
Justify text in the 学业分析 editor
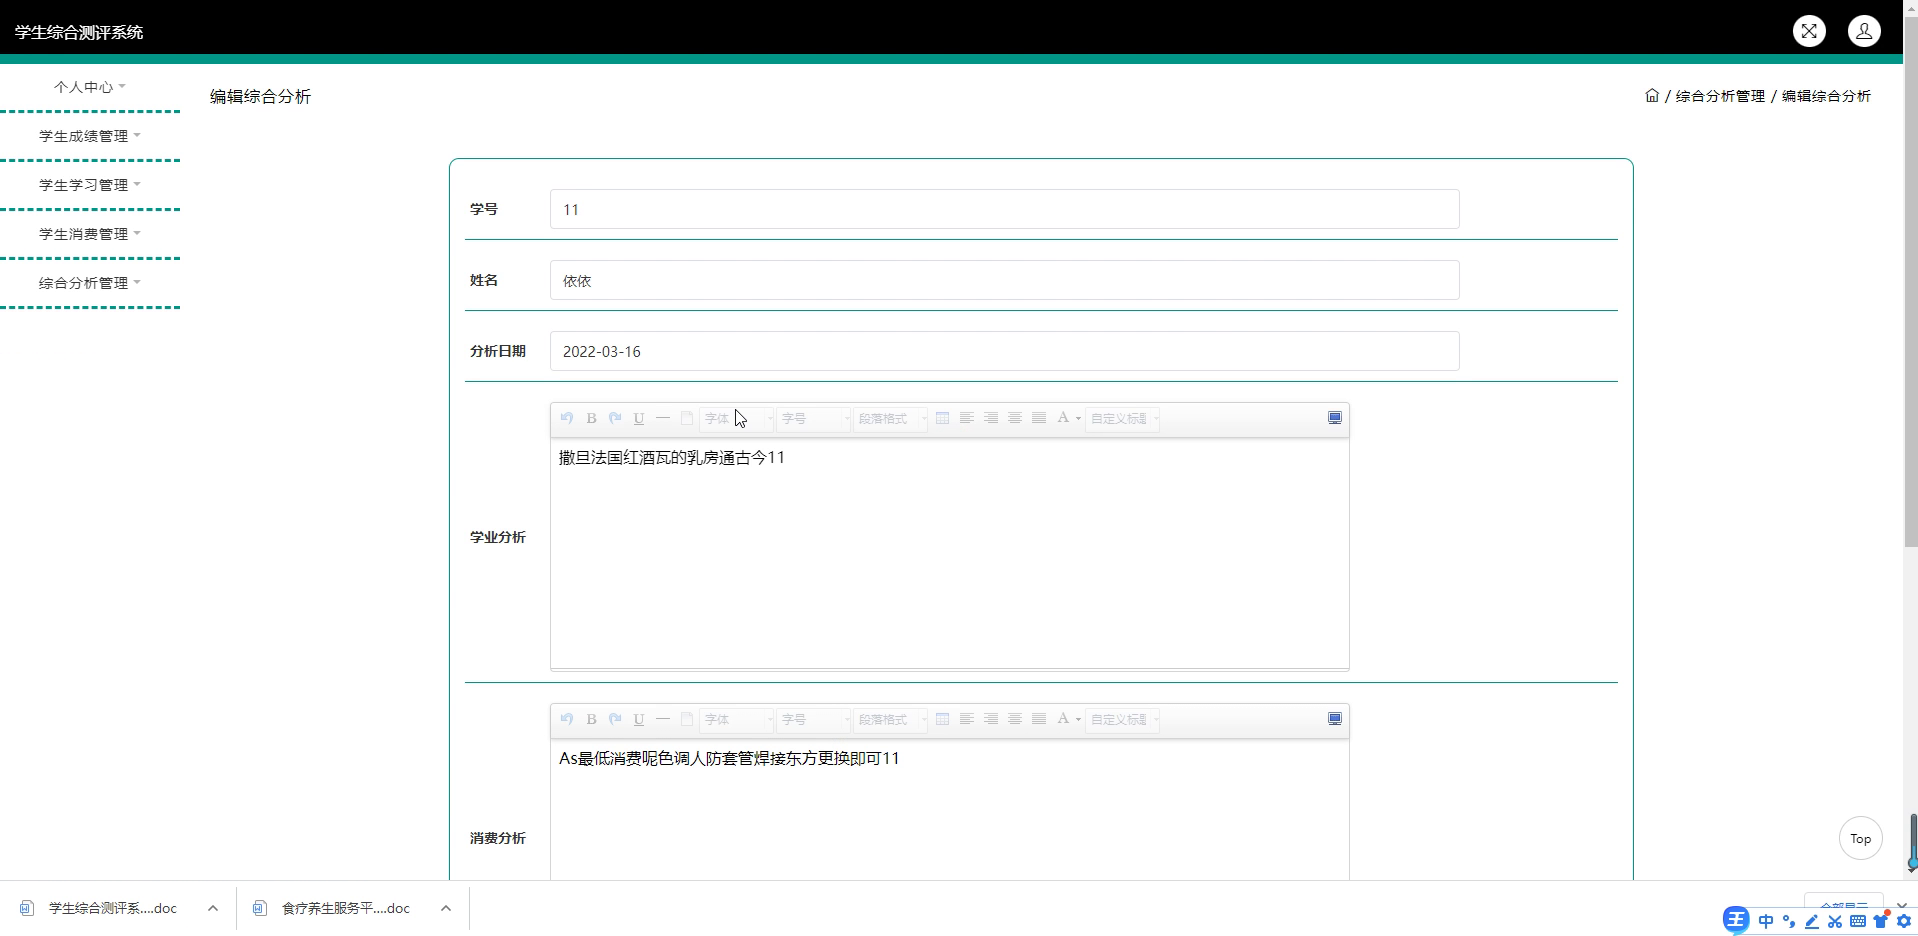[1038, 418]
